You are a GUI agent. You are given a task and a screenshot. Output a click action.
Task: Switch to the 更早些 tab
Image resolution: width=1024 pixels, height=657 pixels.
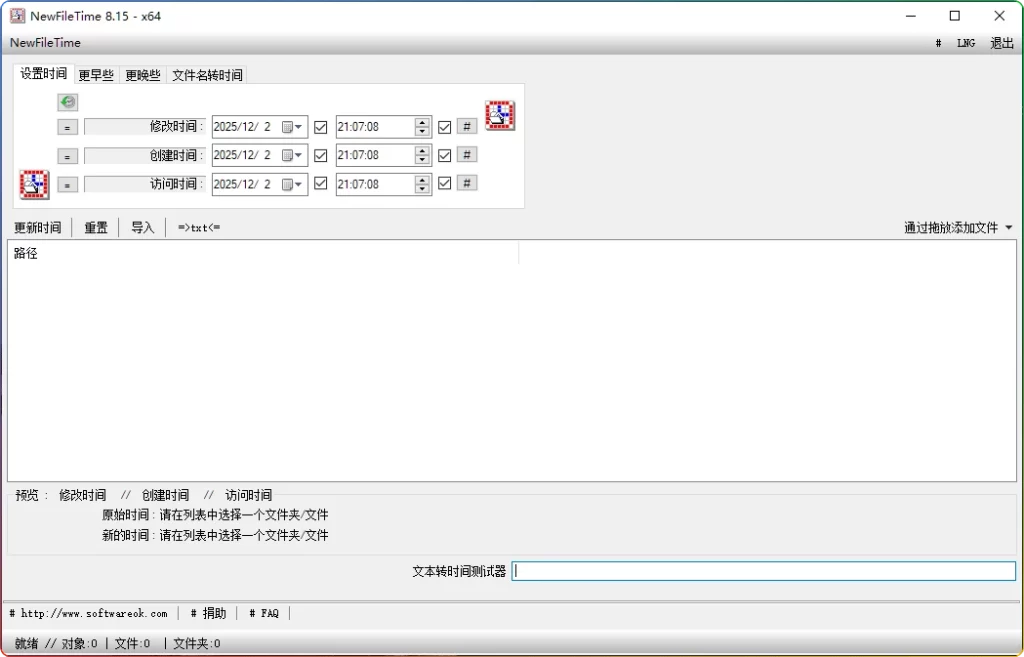pyautogui.click(x=95, y=74)
